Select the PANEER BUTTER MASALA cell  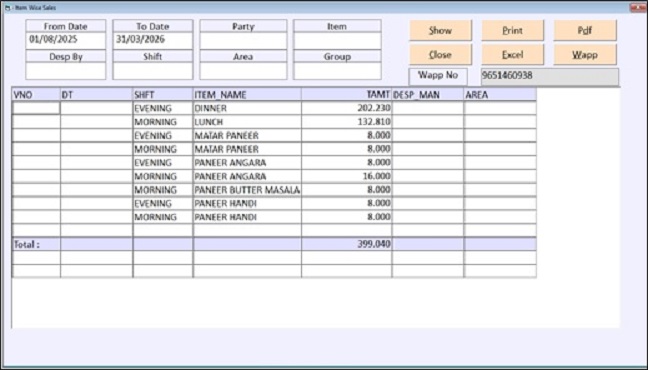tap(247, 190)
